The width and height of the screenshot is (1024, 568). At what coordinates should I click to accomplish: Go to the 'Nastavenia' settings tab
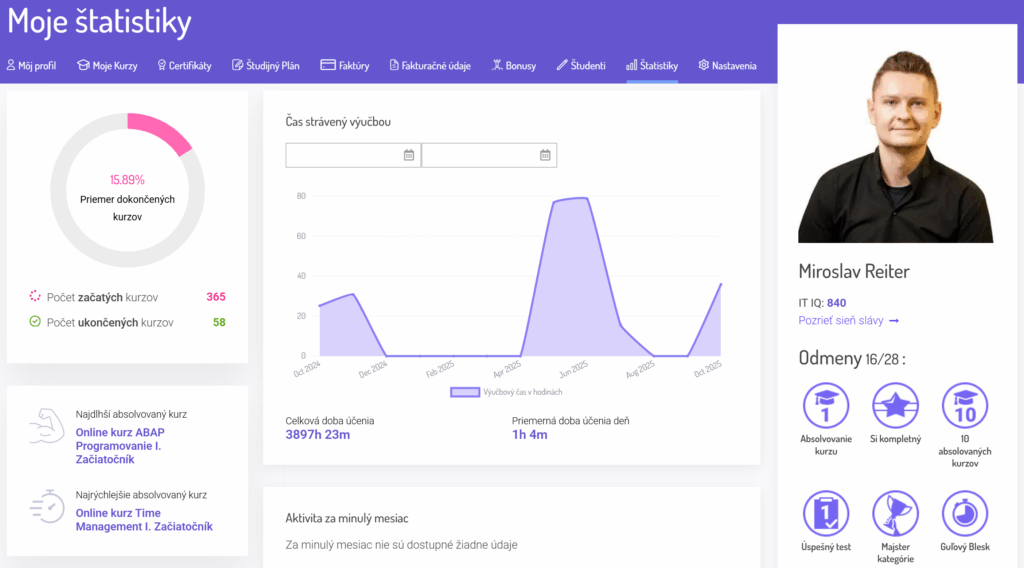(727, 66)
